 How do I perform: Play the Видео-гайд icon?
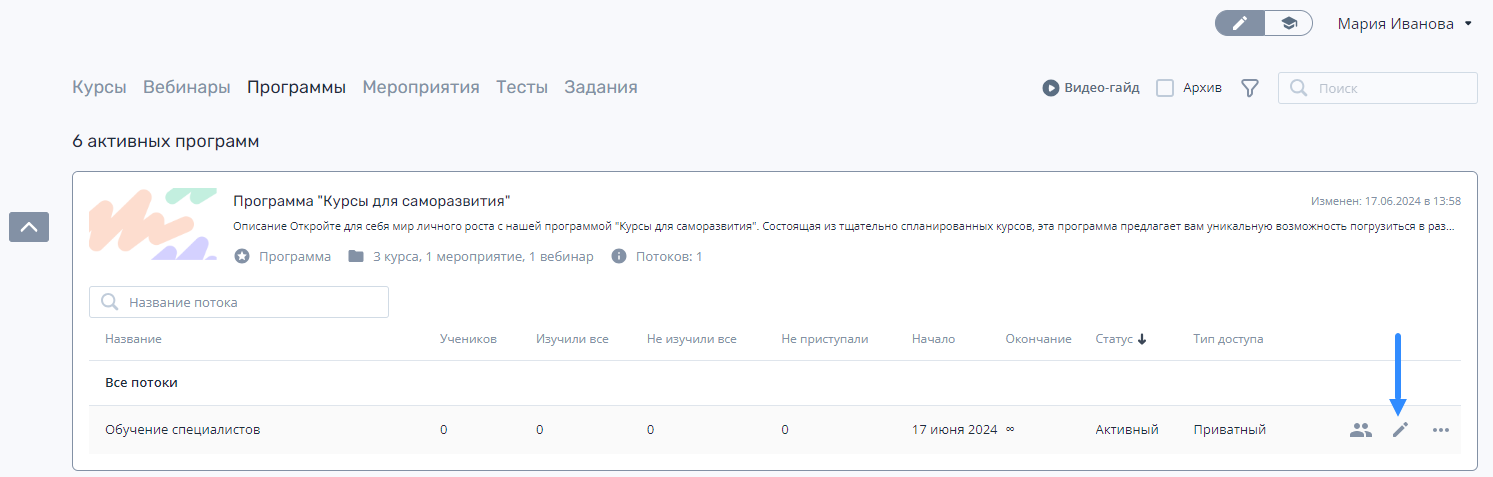pos(1051,88)
